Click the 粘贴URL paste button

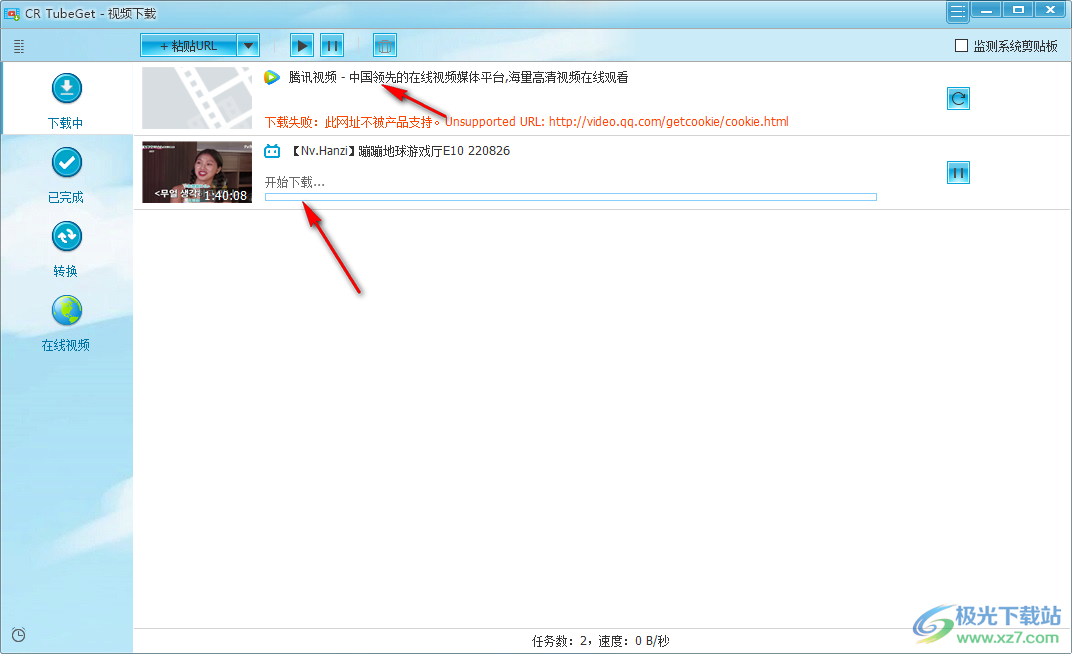click(189, 46)
